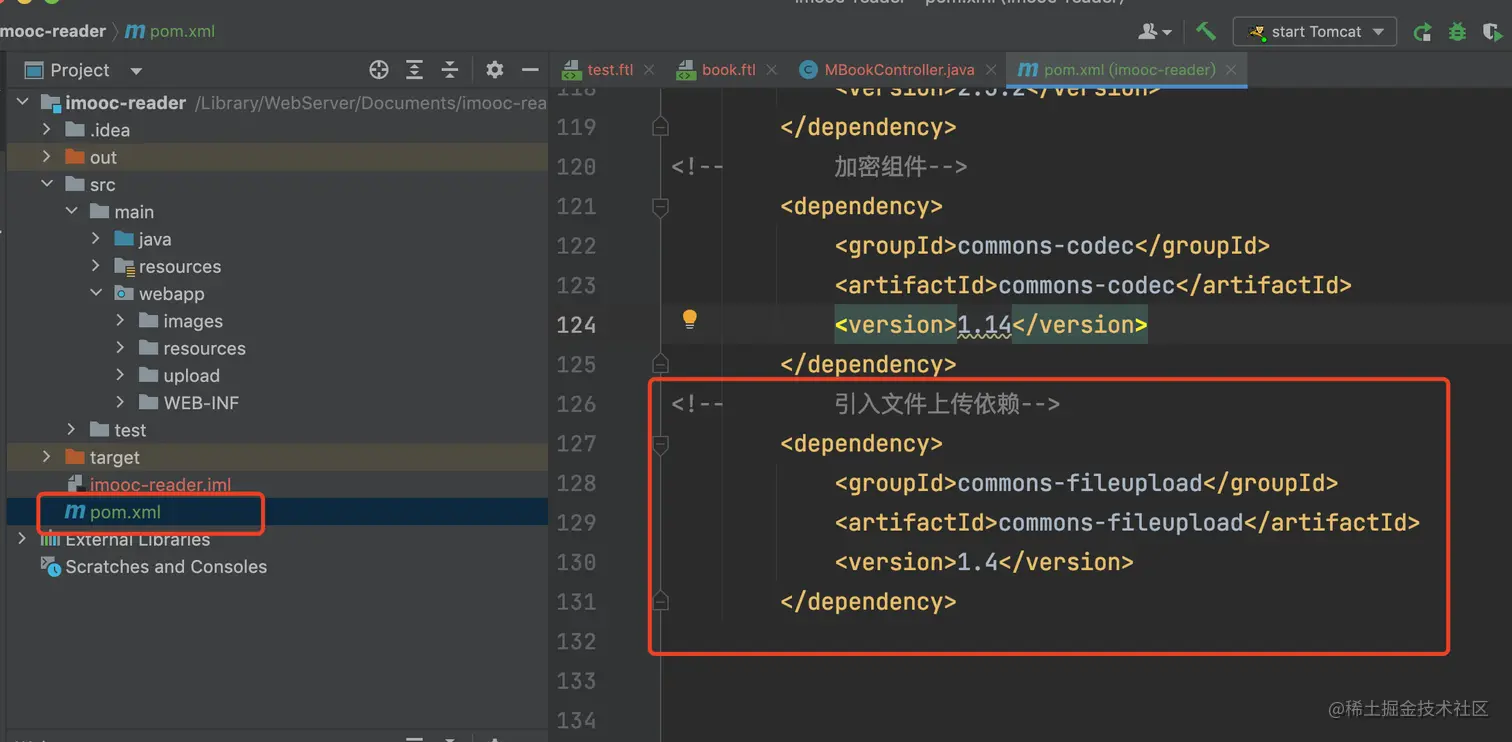This screenshot has height=742, width=1512.
Task: Open the start Tomcat run configuration dropdown
Action: click(x=1314, y=32)
